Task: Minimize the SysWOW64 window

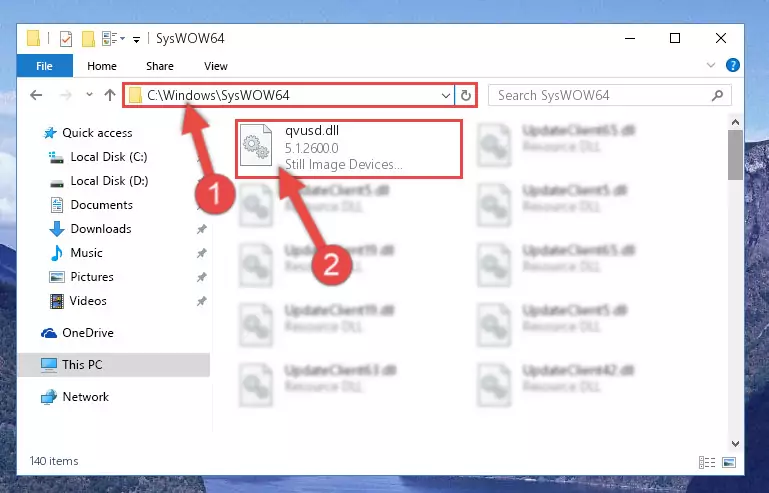Action: click(630, 38)
